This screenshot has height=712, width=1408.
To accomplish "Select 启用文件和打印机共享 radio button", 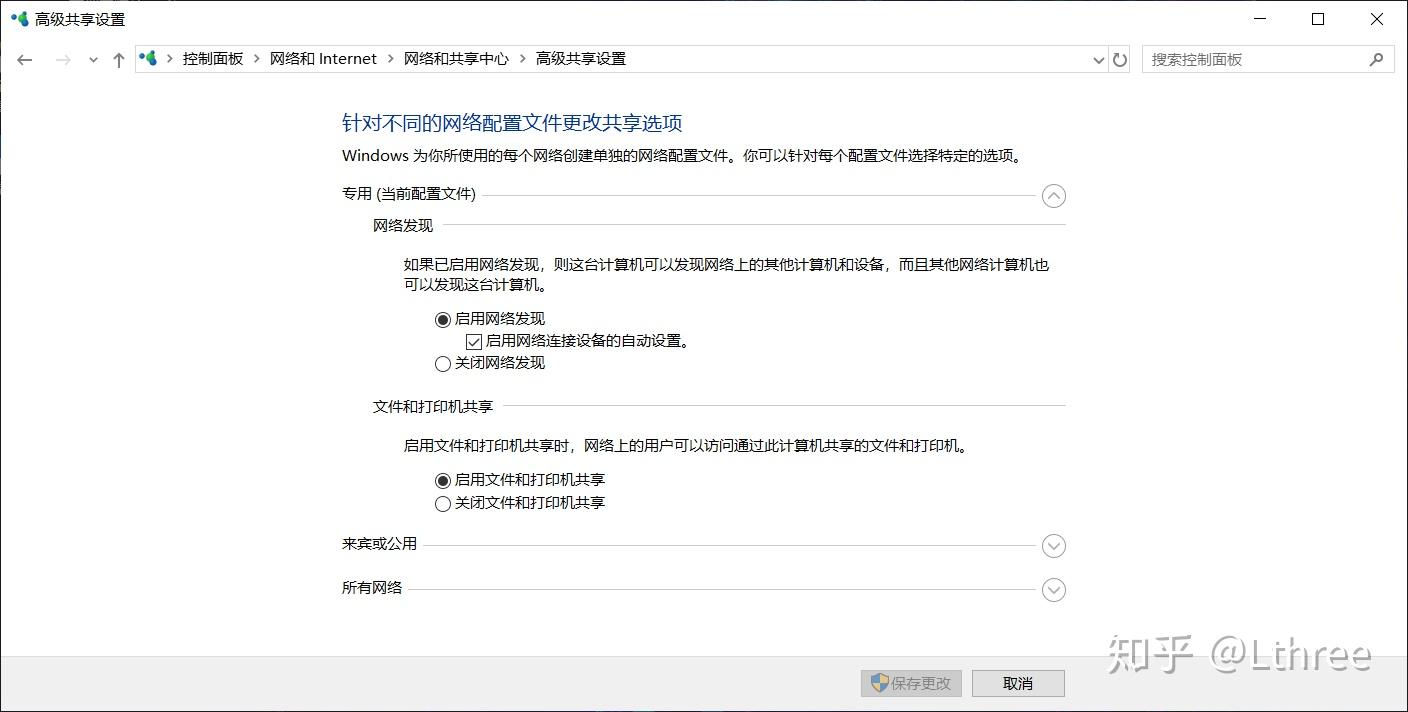I will 443,481.
